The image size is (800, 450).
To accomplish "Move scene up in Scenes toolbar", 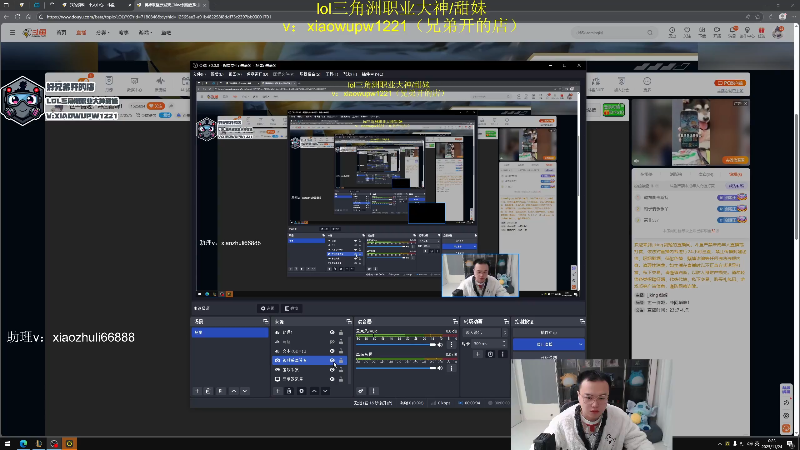I will point(234,391).
